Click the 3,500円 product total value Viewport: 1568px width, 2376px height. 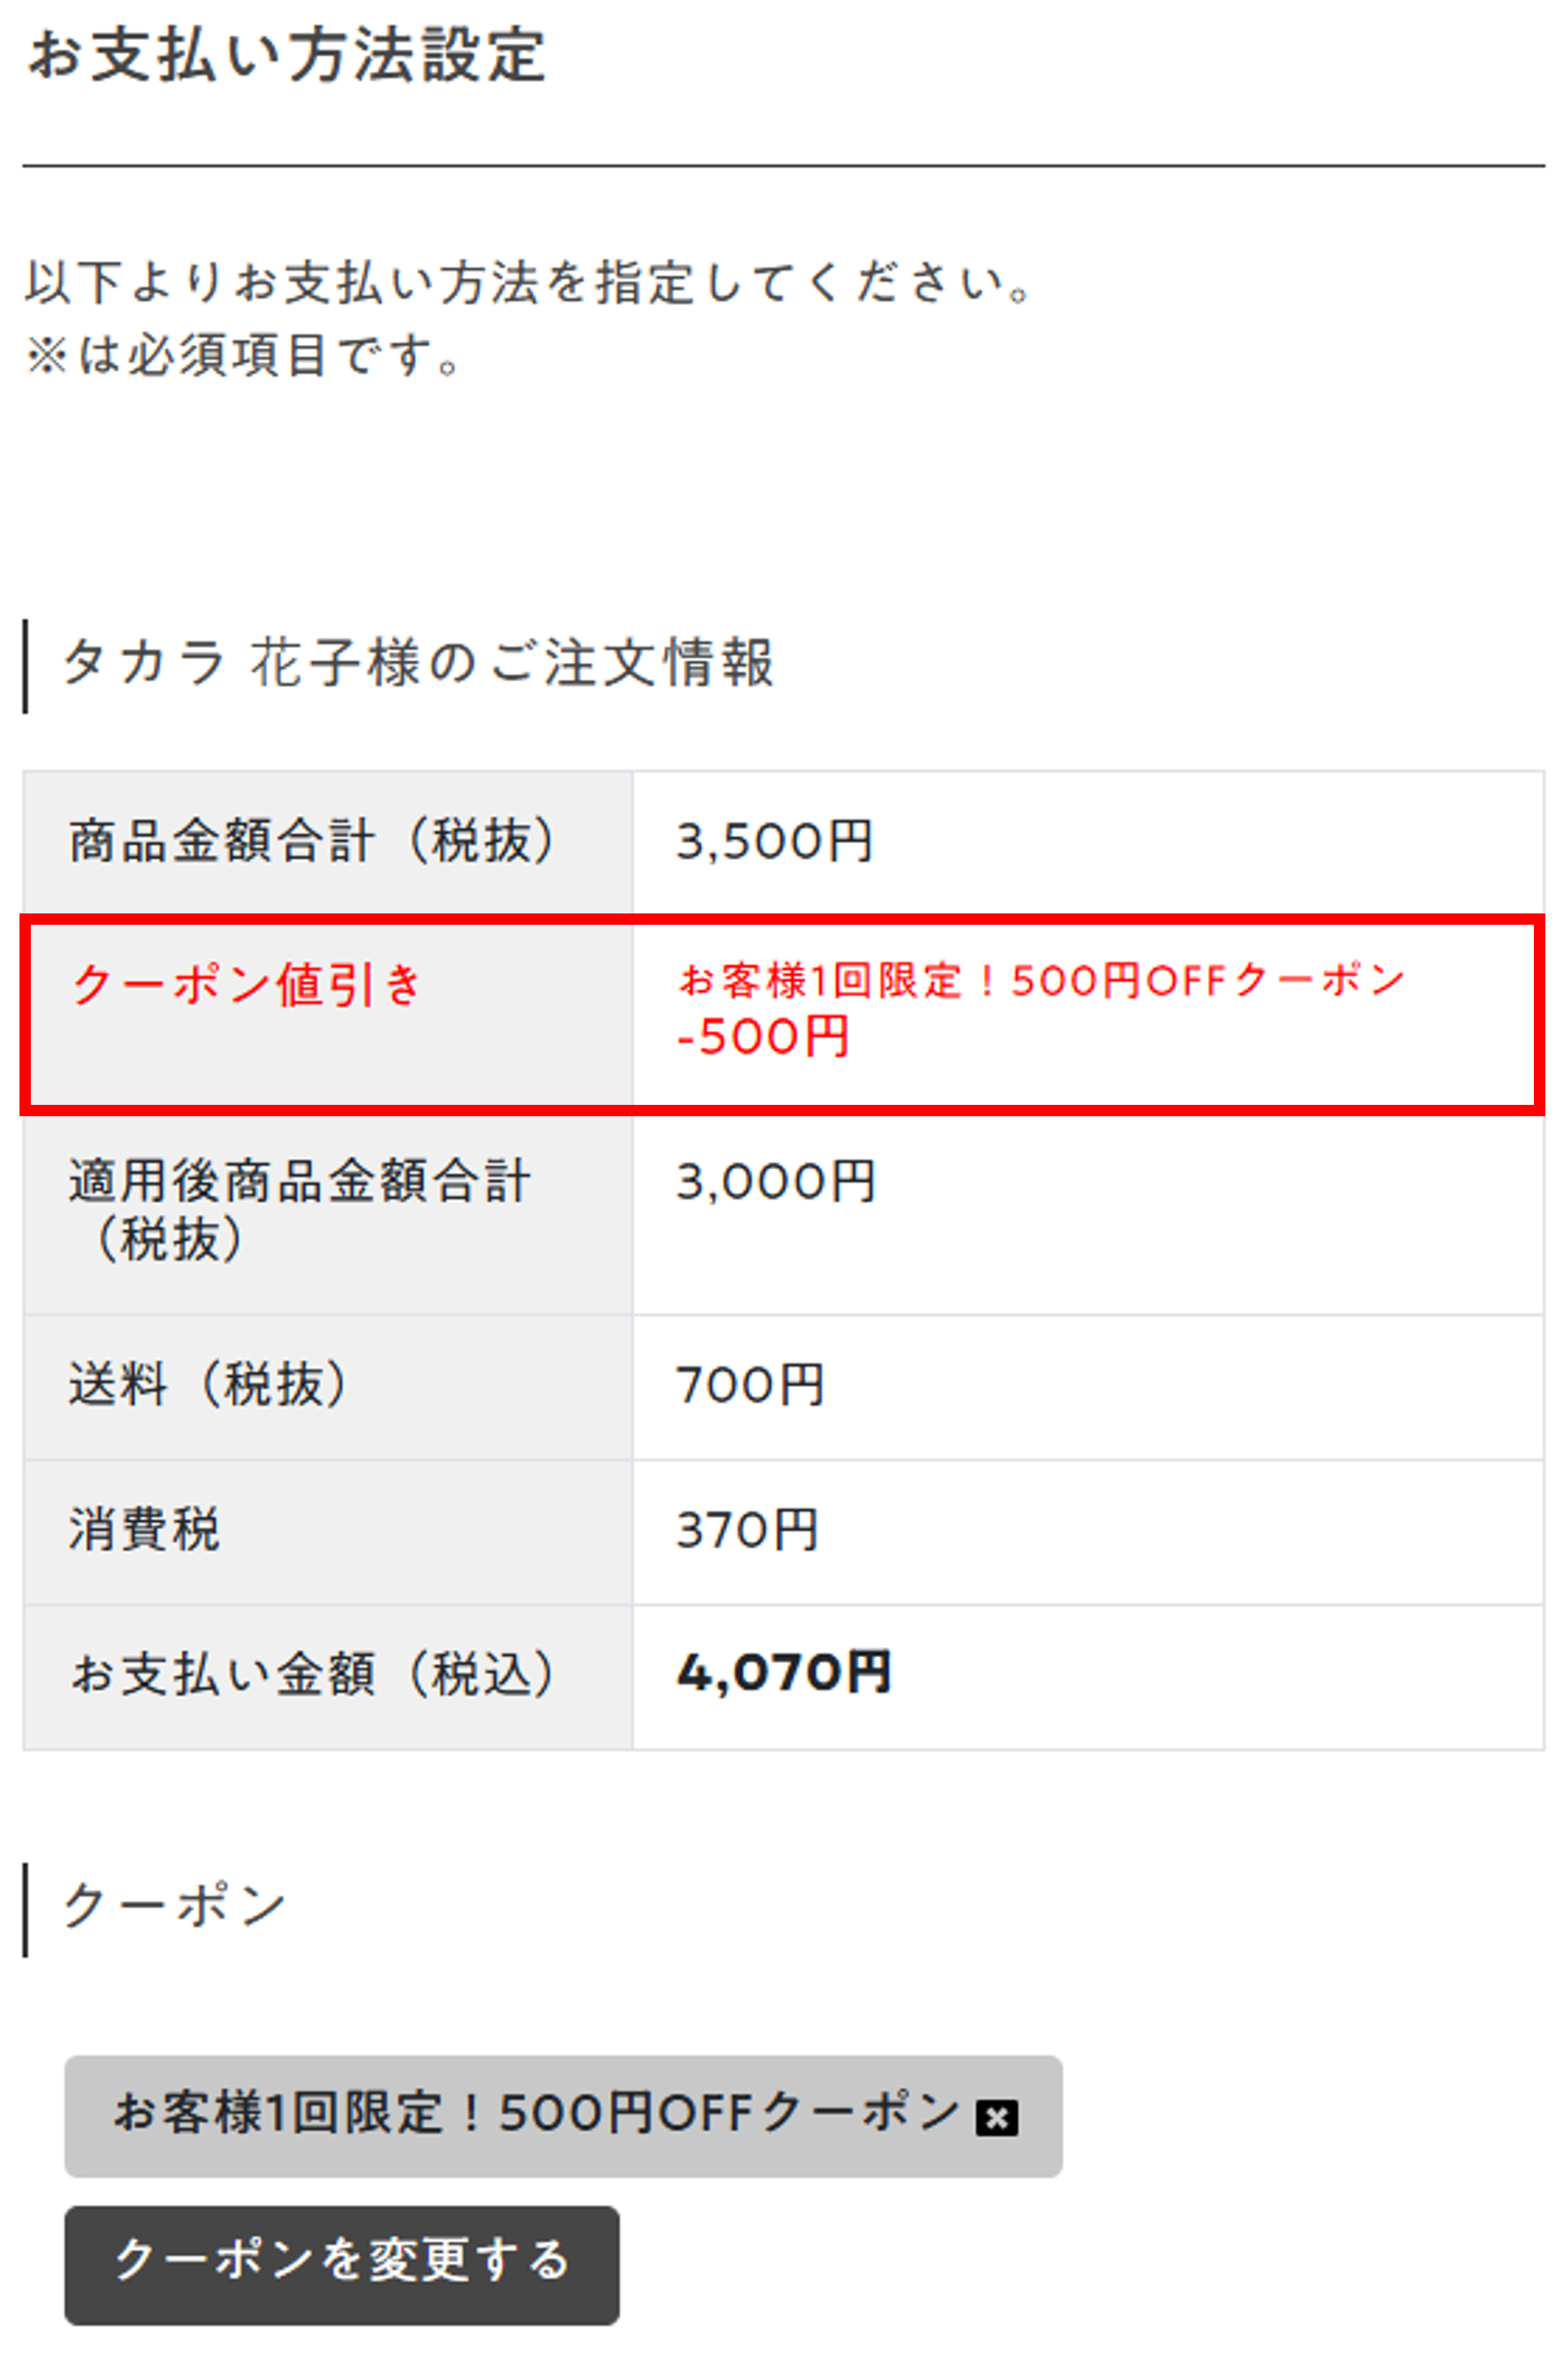click(775, 840)
